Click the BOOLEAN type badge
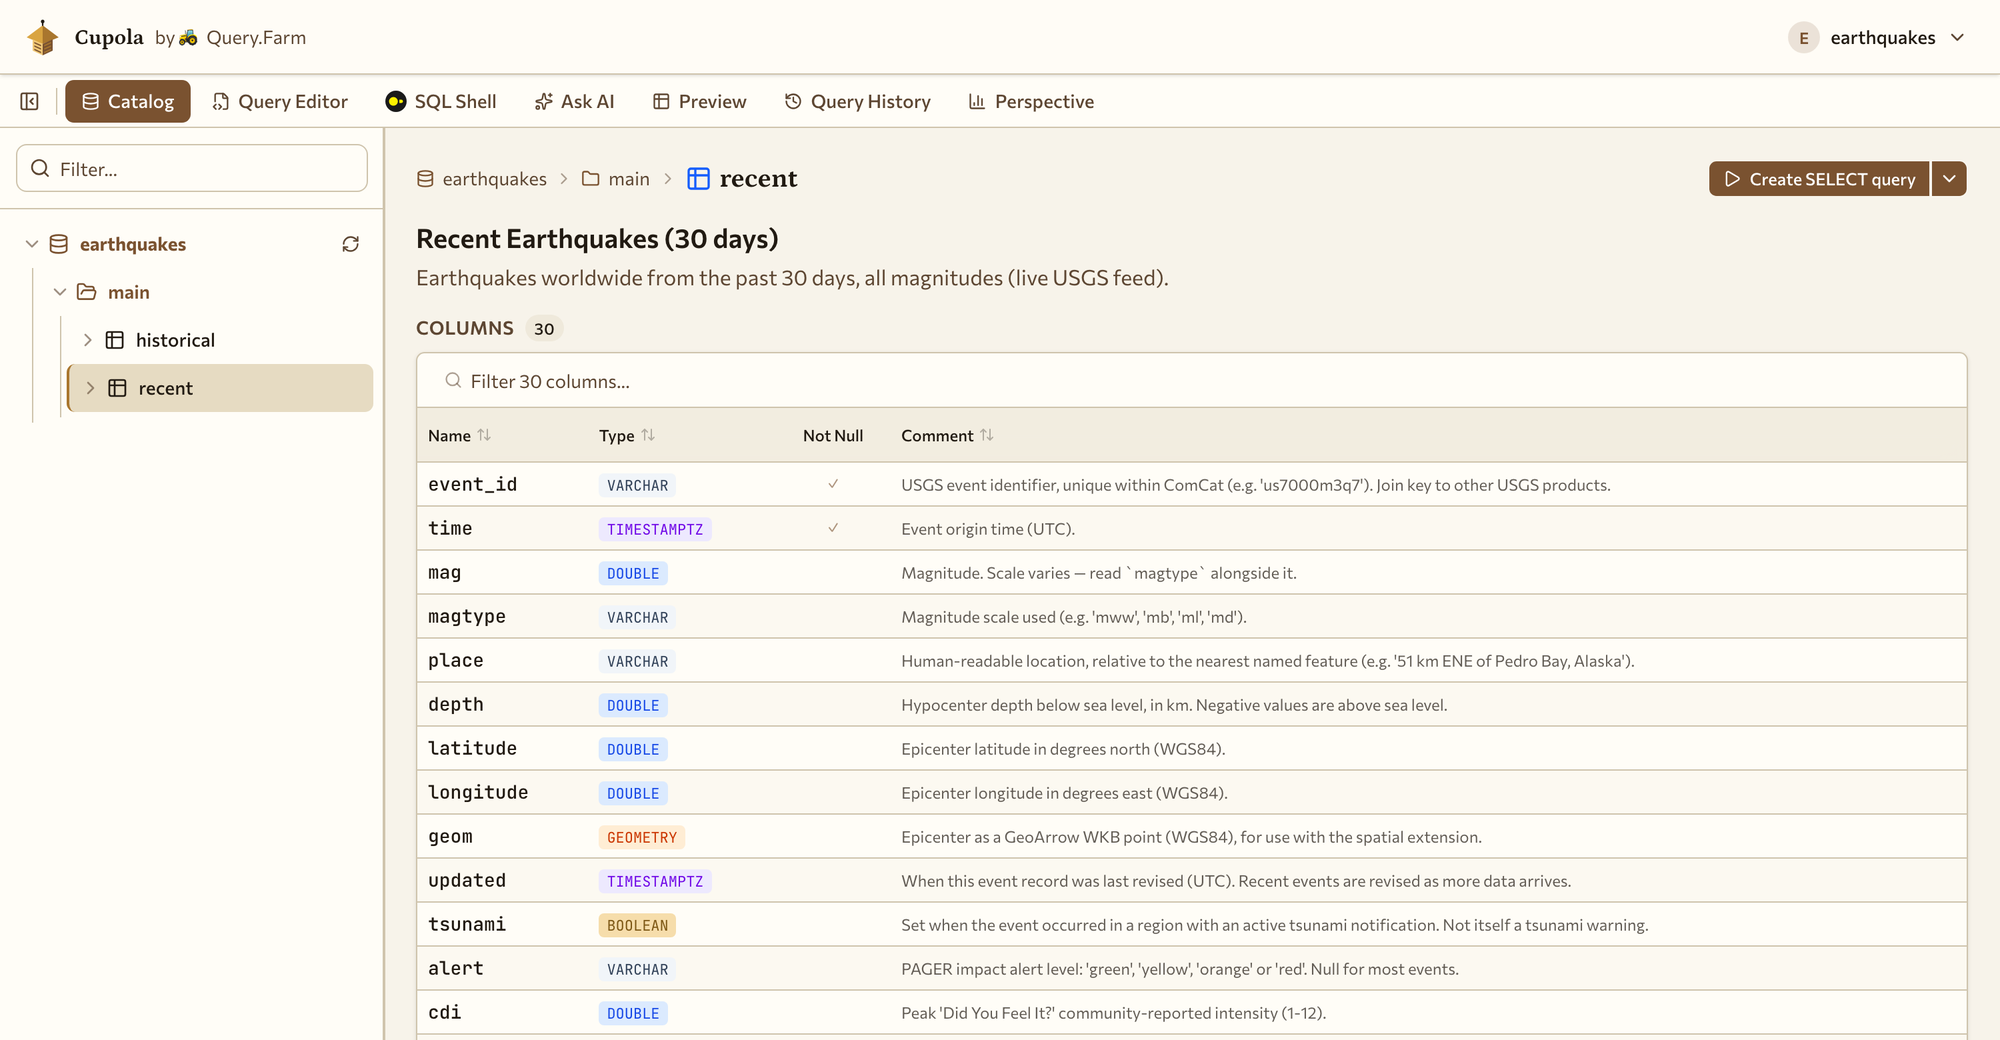Screen dimensions: 2000x1040 click(x=637, y=925)
